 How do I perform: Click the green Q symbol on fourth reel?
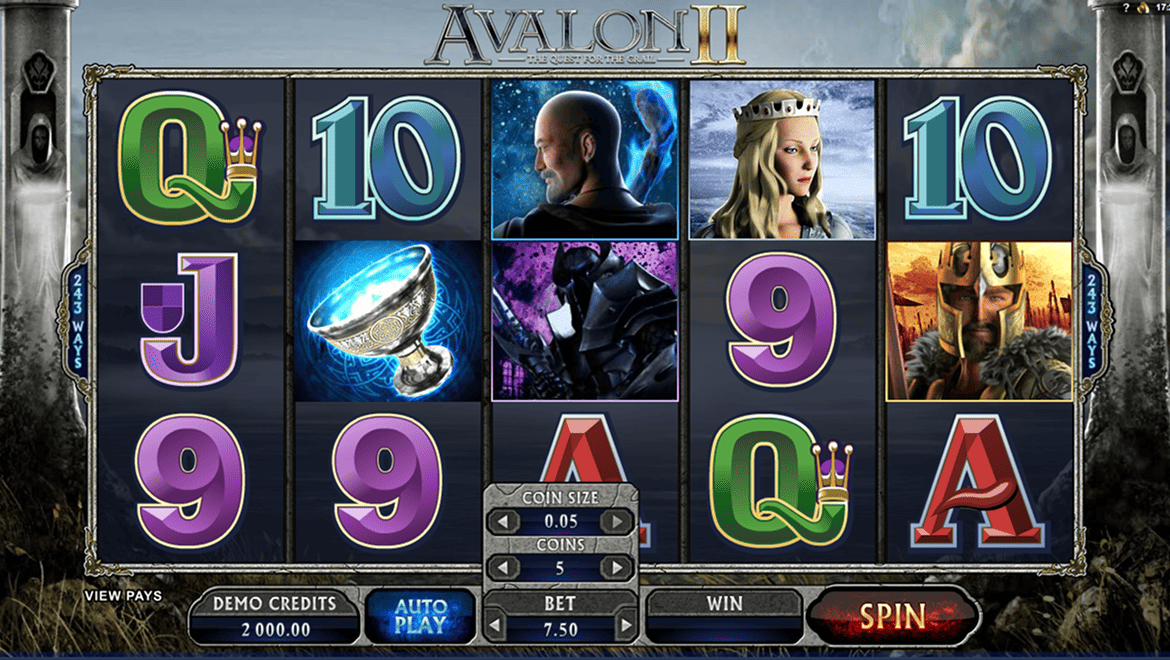780,482
